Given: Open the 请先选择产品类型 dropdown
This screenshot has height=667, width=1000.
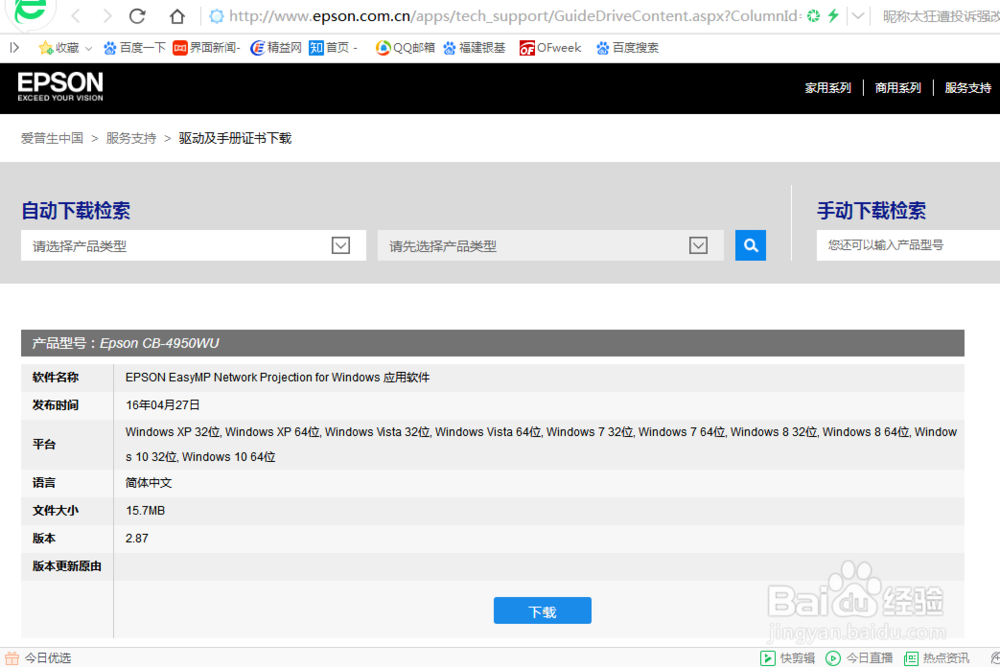Looking at the screenshot, I should pos(550,246).
